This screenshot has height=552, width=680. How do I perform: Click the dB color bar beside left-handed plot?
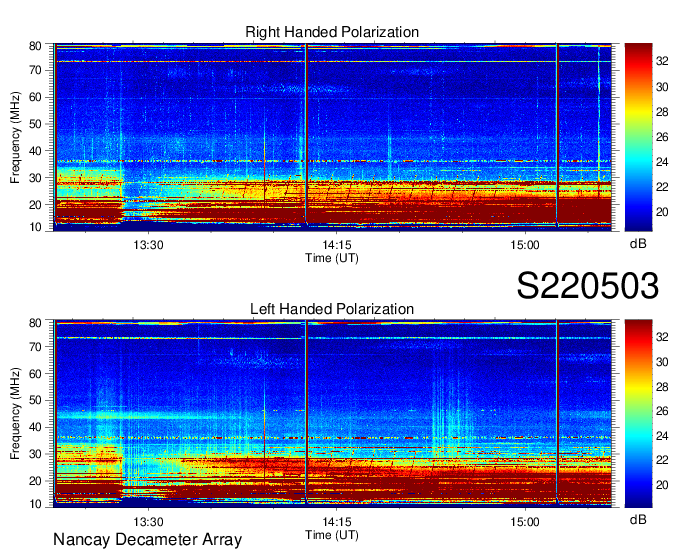tap(638, 413)
